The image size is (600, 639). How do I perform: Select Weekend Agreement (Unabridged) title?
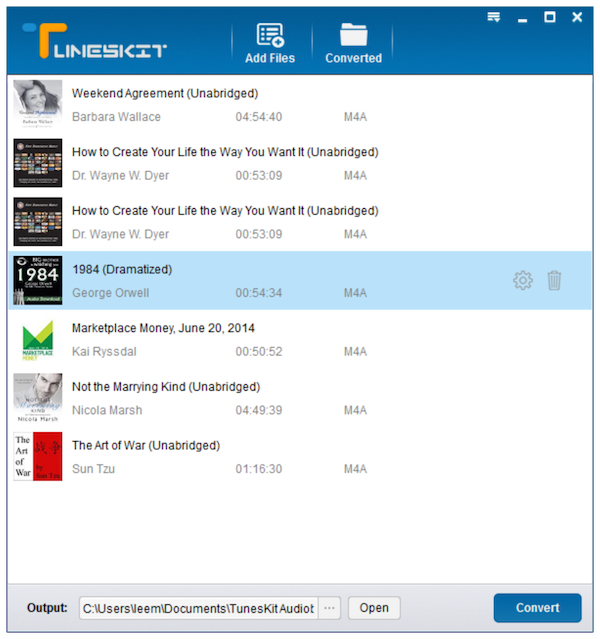click(x=165, y=93)
